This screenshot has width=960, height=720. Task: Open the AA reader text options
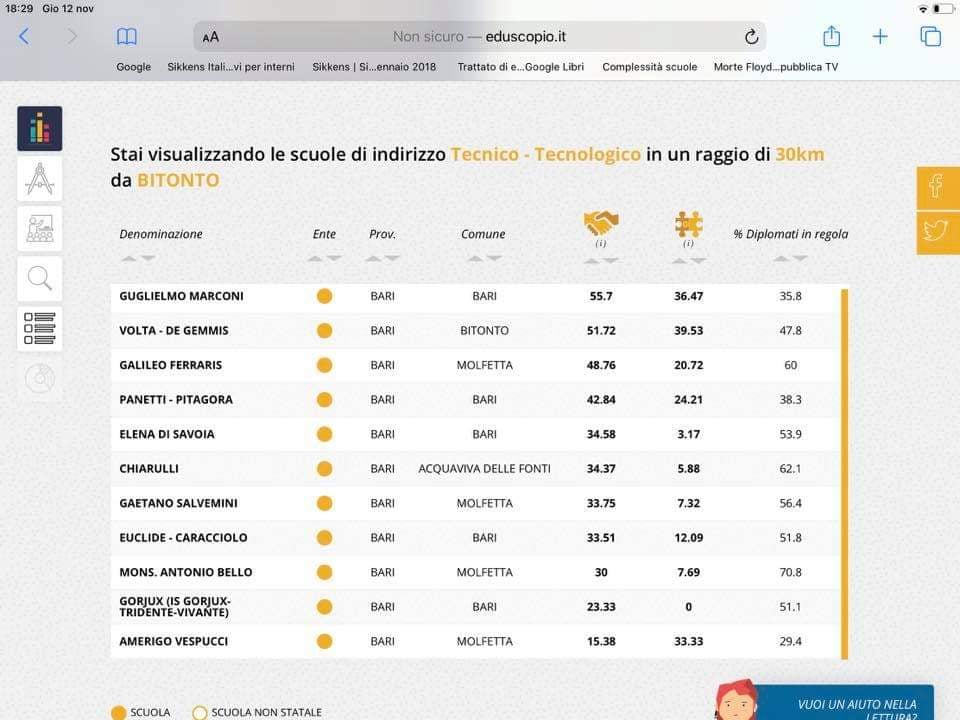[211, 37]
